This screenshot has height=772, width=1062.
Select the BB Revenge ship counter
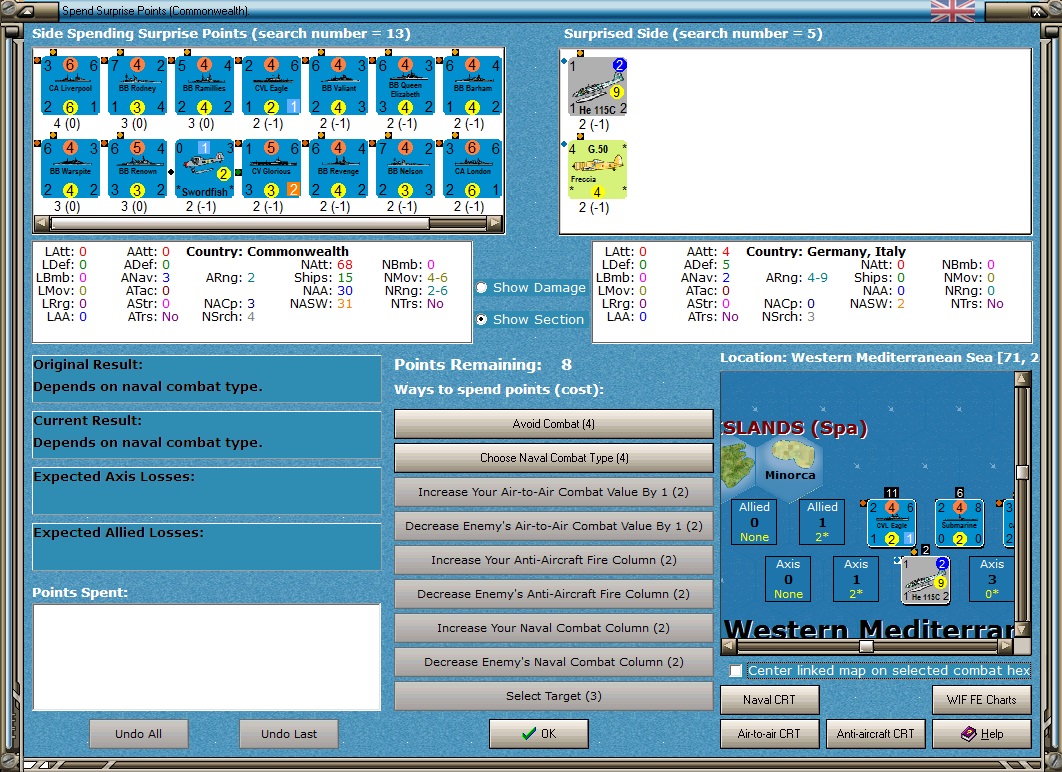point(339,169)
